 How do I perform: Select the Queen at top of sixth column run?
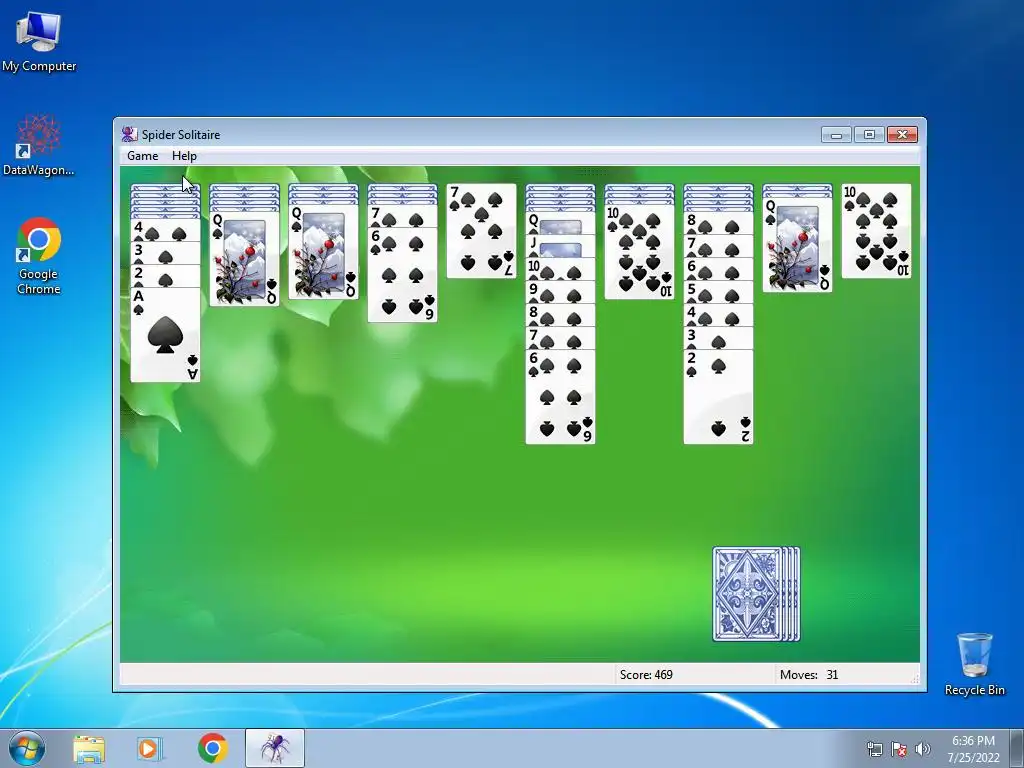(560, 223)
